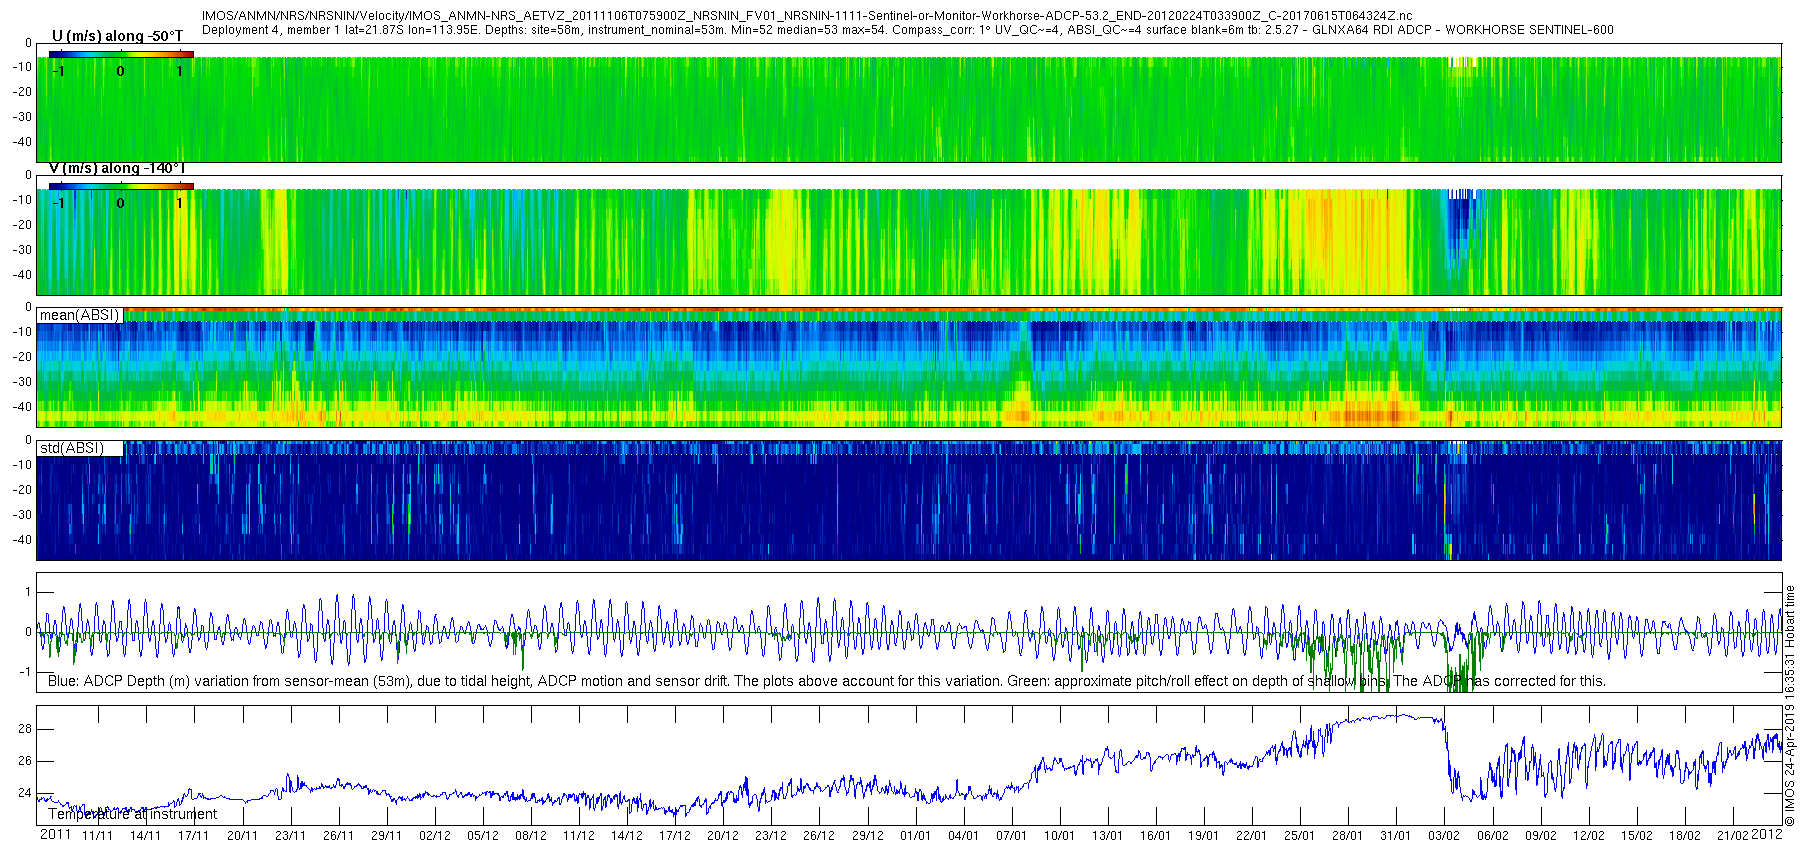Click the 23/12 date tick label
The width and height of the screenshot is (1800, 850).
pos(770,836)
